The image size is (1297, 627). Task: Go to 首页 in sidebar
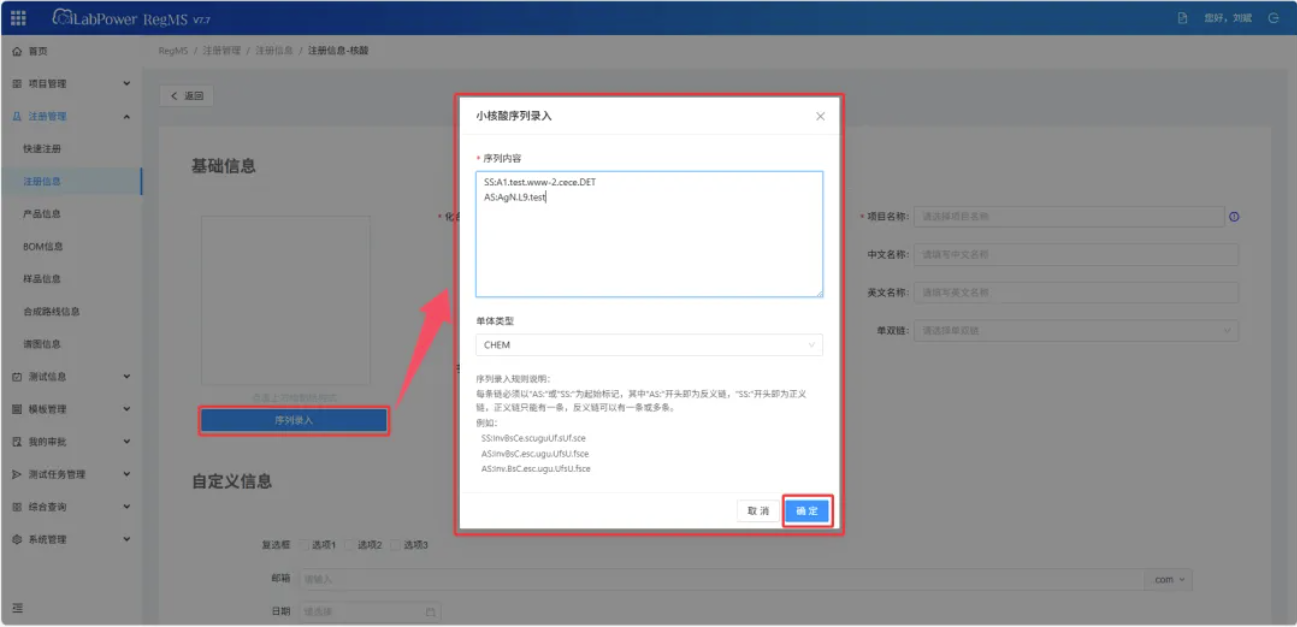[x=38, y=51]
